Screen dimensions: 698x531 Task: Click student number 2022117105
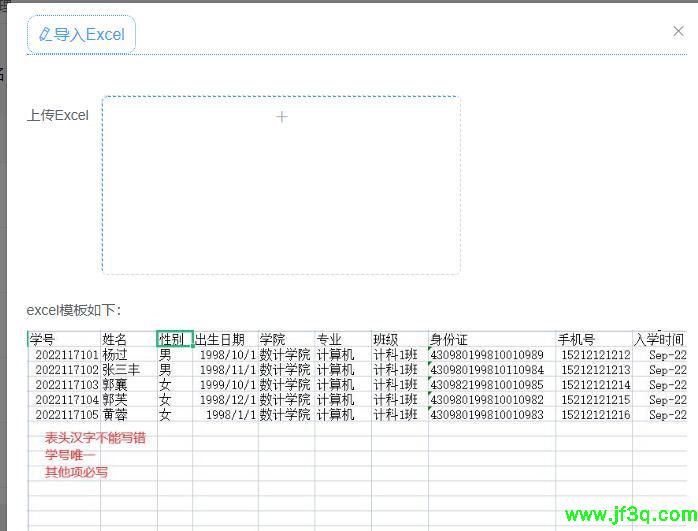click(x=67, y=415)
